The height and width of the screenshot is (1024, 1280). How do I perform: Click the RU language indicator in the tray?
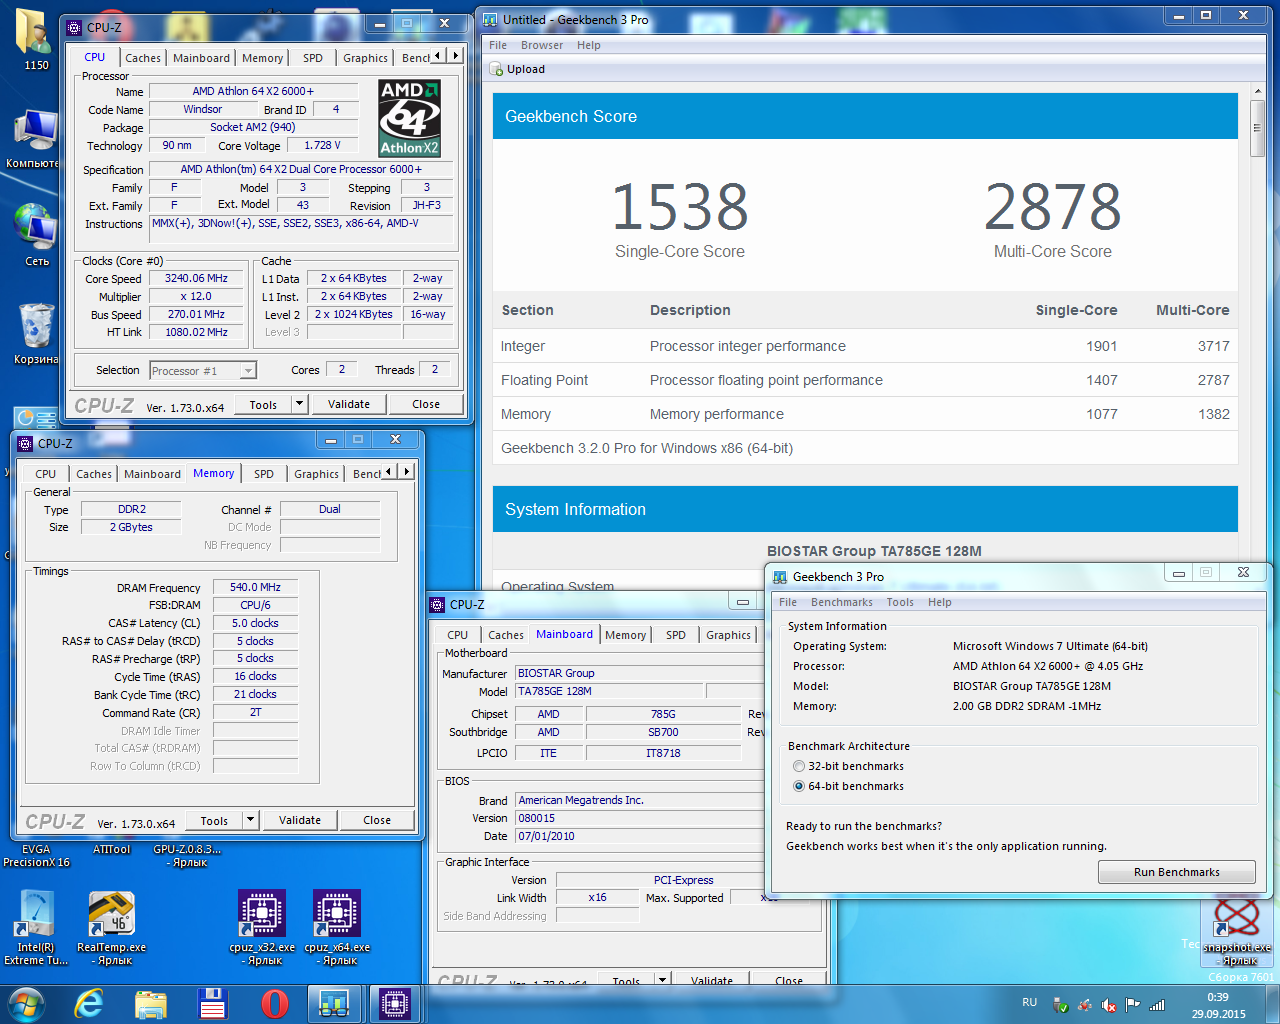[1030, 1002]
